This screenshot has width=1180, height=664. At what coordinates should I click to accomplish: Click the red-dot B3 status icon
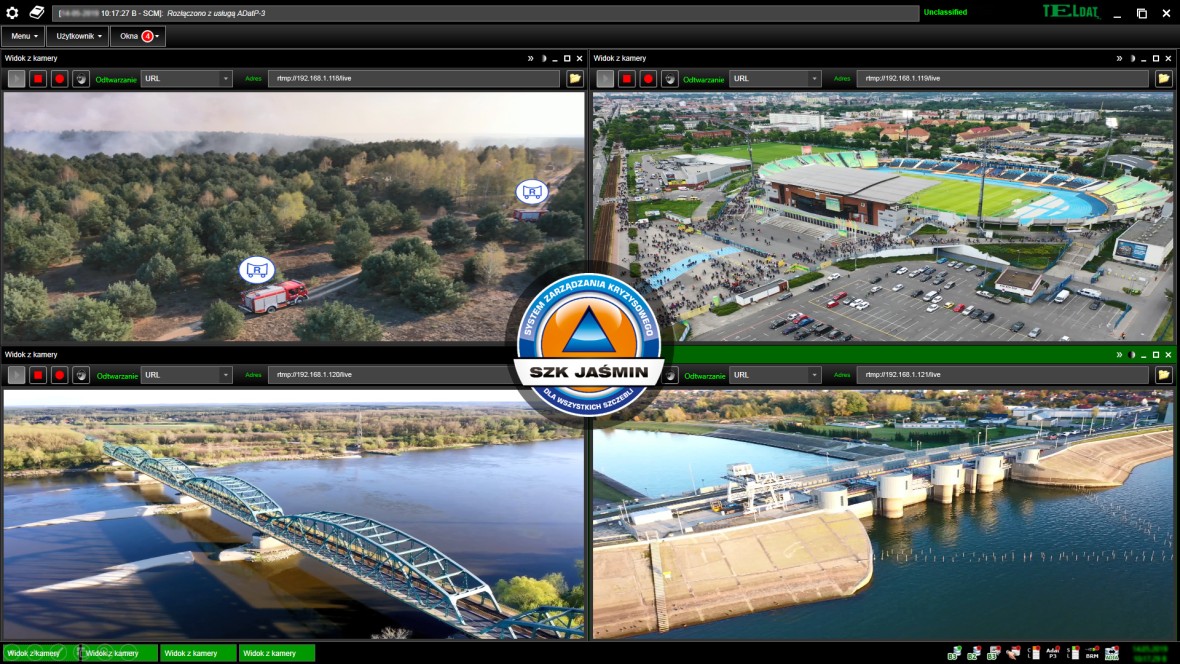pos(993,653)
